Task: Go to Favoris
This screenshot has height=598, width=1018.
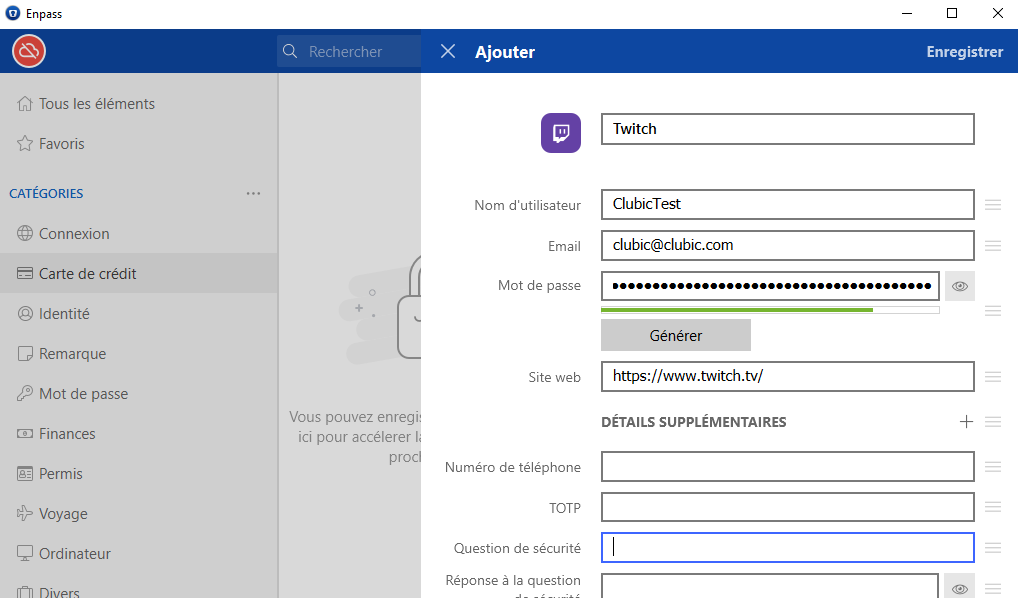Action: point(139,143)
